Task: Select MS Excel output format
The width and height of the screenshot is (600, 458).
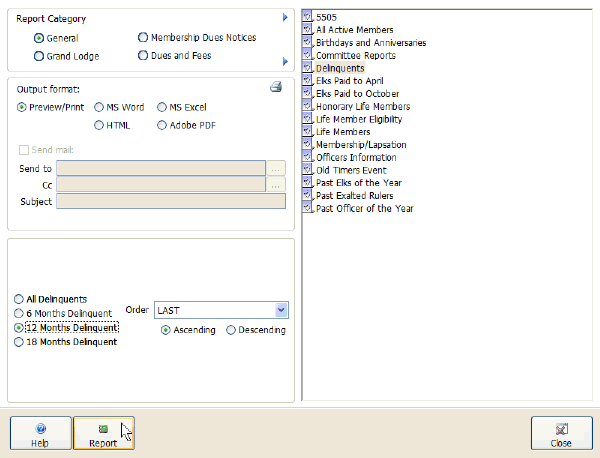Action: (x=162, y=106)
